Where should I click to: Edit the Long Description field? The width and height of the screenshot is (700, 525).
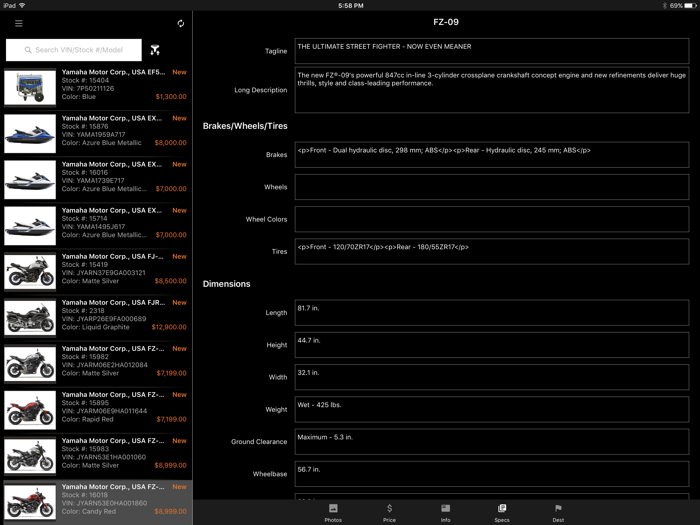492,90
